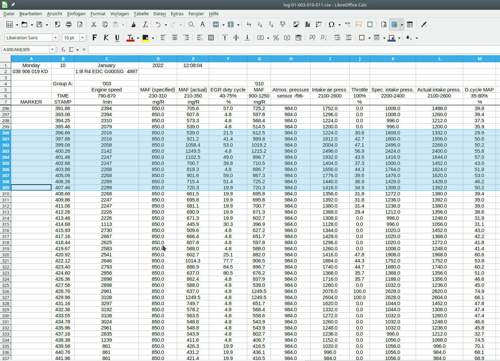
Task: Cut the selection with the scissors icon
Action: pos(94,24)
